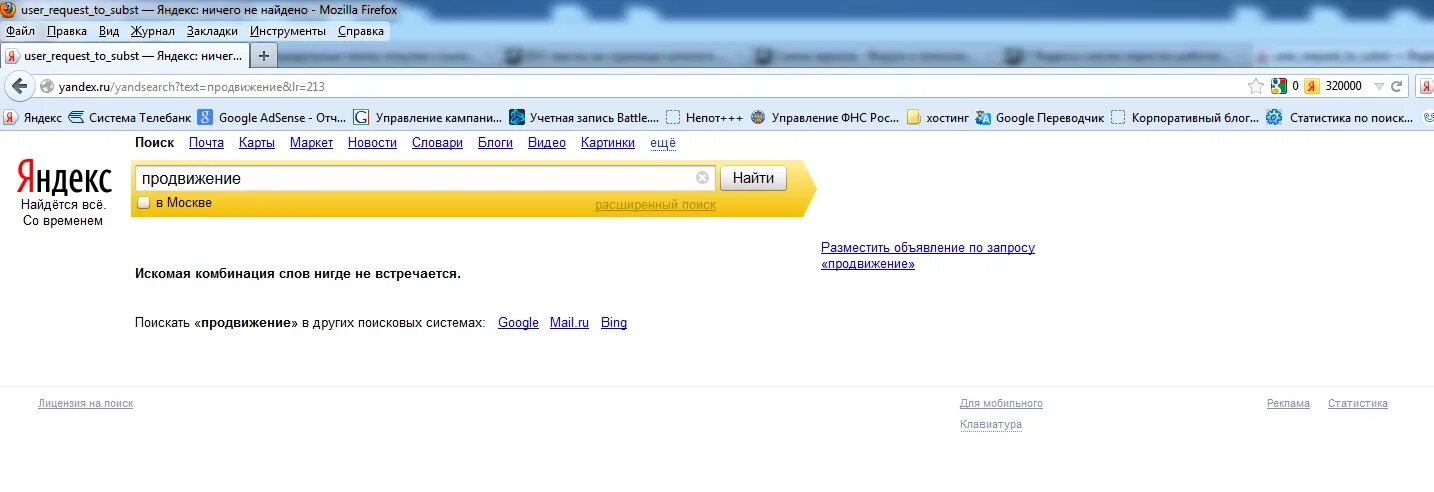Viewport: 1434px width, 492px height.
Task: Click the globe site identity icon
Action: click(46, 87)
